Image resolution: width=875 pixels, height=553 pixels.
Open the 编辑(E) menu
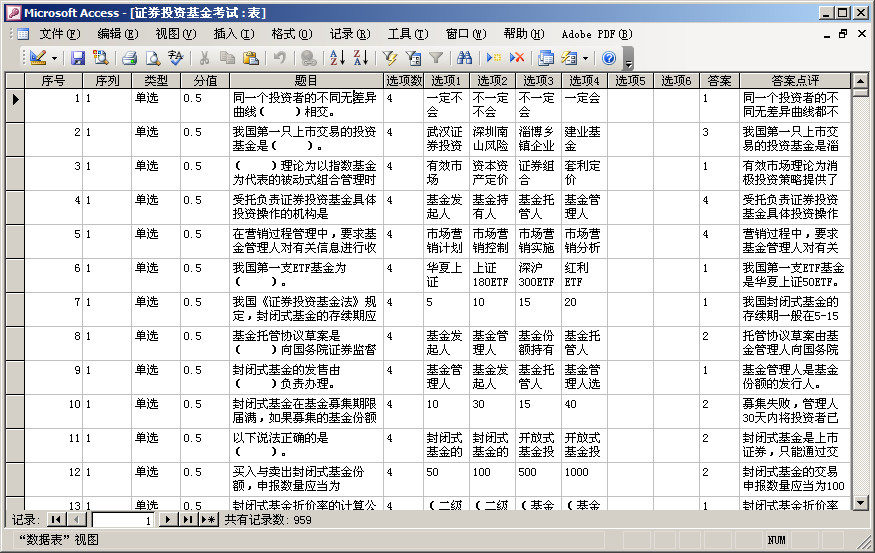(x=118, y=34)
